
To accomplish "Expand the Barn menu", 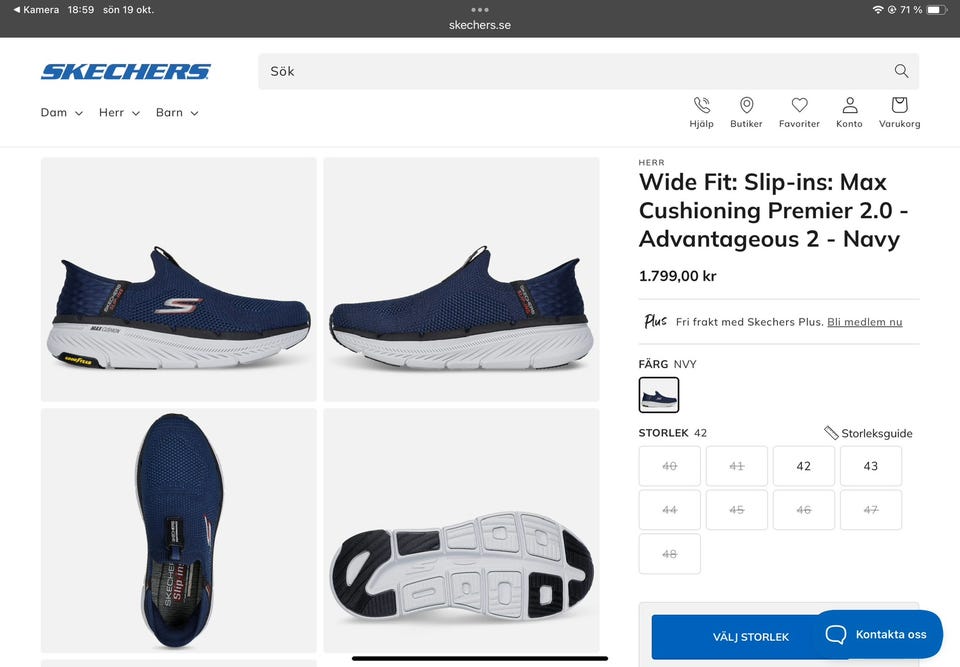I will point(177,113).
